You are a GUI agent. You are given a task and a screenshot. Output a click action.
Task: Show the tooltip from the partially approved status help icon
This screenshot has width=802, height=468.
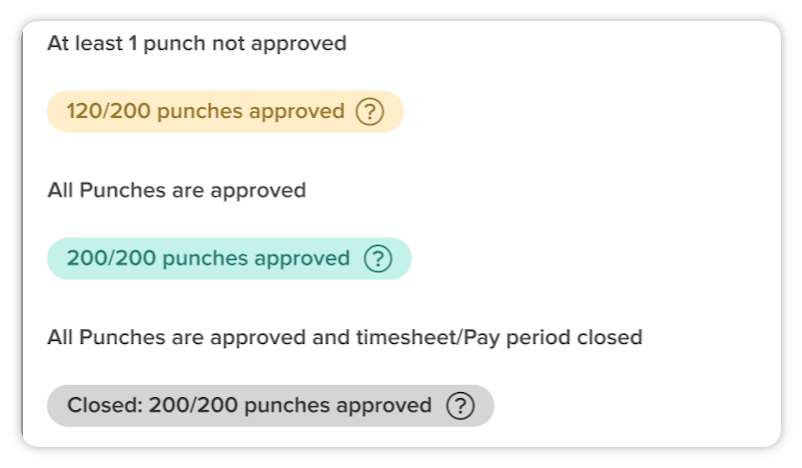(x=370, y=112)
